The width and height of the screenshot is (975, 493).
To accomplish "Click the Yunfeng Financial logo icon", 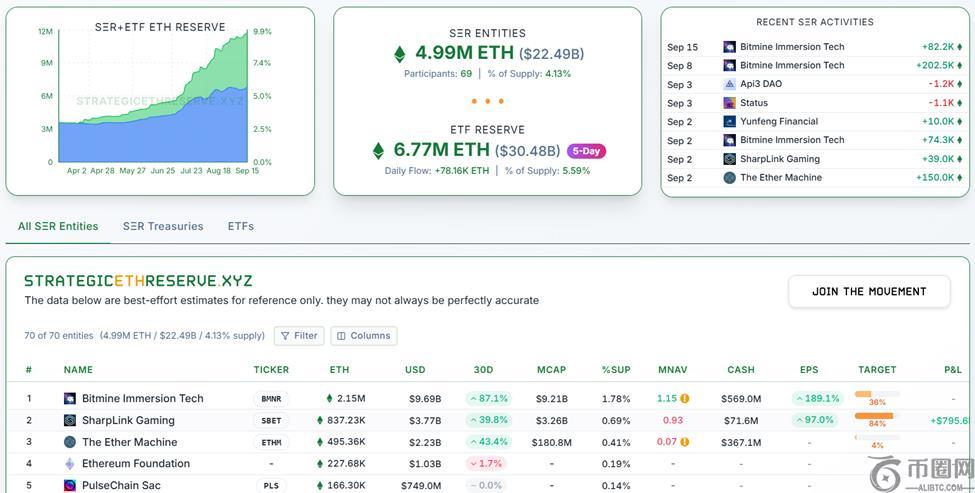I will [x=729, y=122].
